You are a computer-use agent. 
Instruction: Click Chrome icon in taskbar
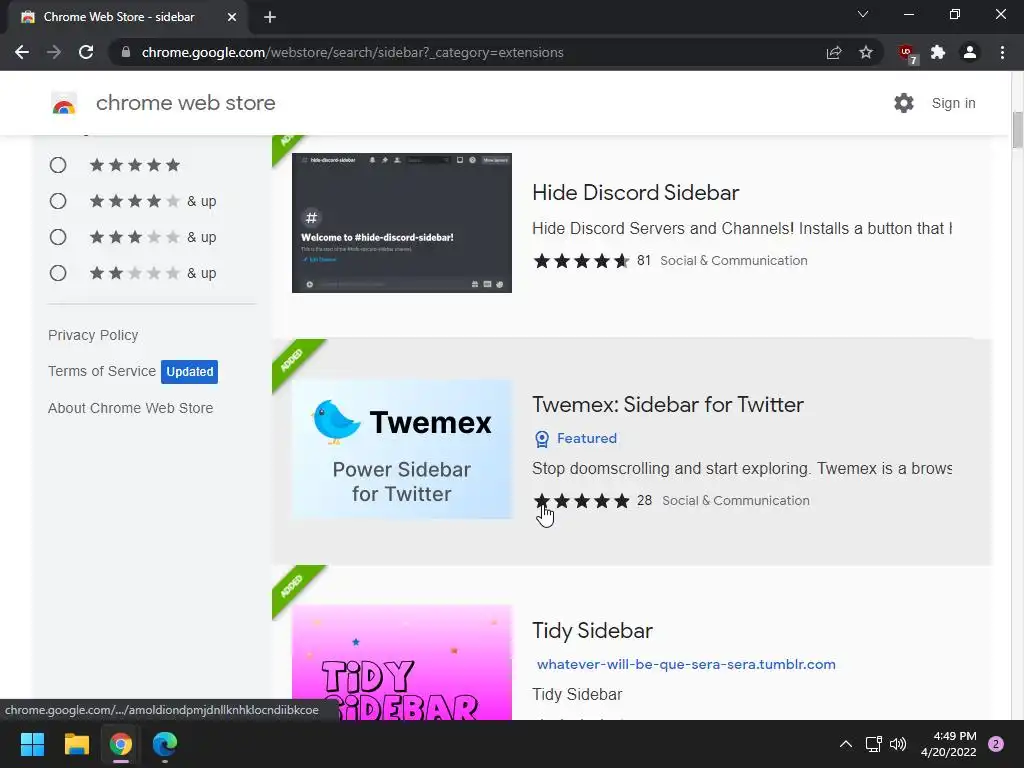(x=121, y=744)
